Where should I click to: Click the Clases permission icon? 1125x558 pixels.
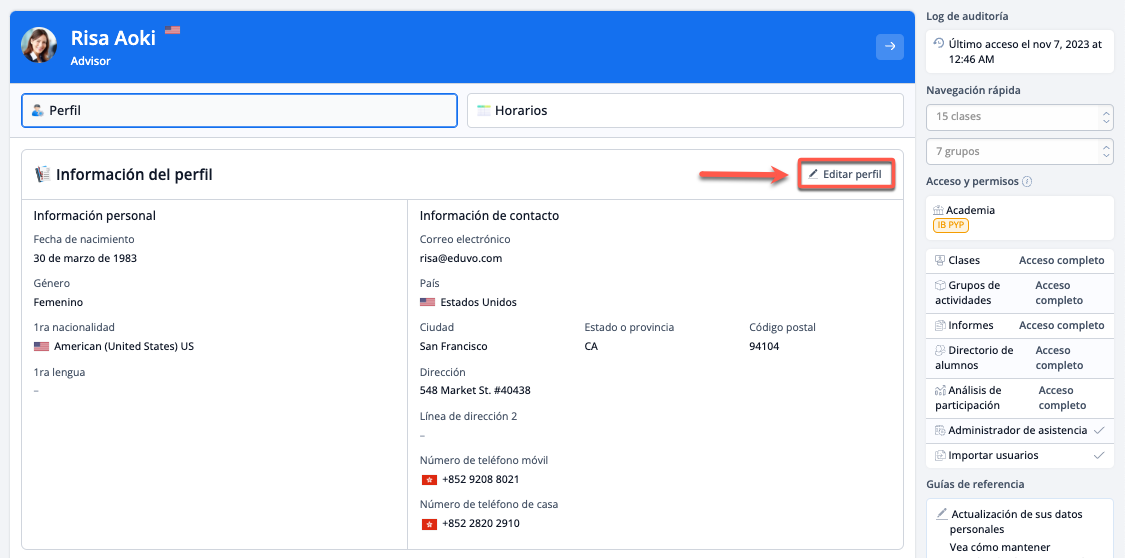pyautogui.click(x=940, y=260)
